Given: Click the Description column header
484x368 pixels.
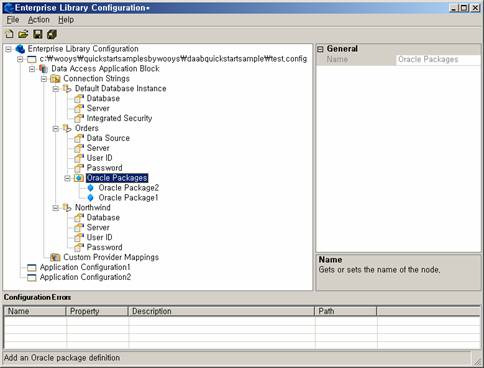Looking at the screenshot, I should [221, 311].
